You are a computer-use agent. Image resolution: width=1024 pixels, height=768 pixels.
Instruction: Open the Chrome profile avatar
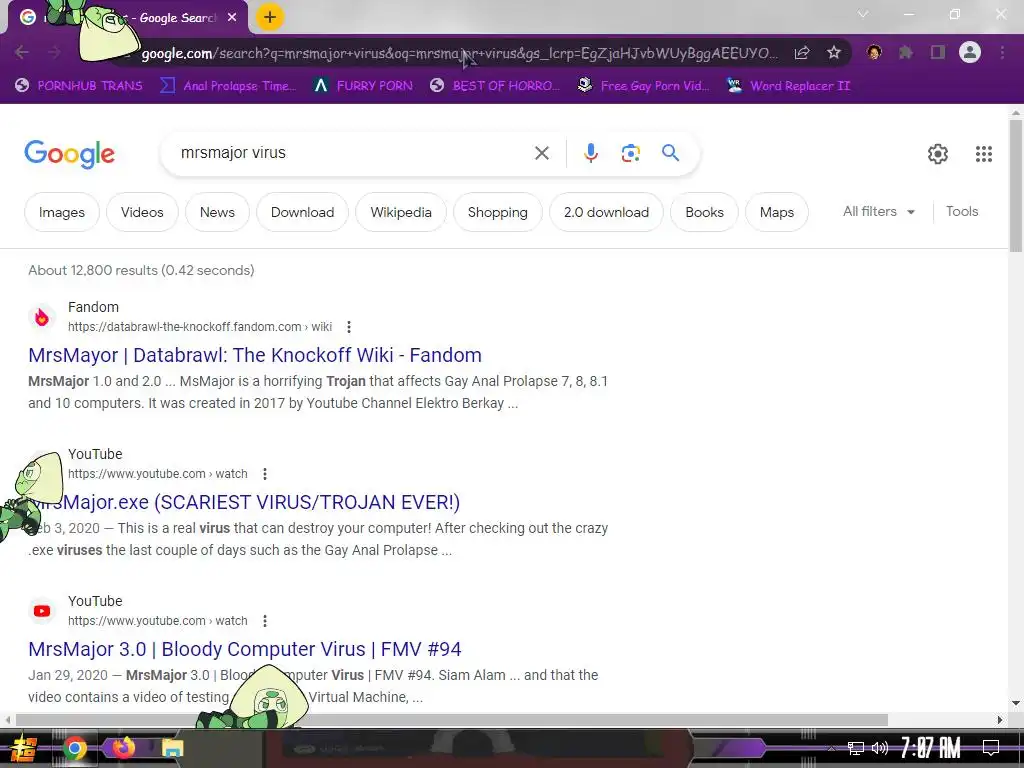970,52
